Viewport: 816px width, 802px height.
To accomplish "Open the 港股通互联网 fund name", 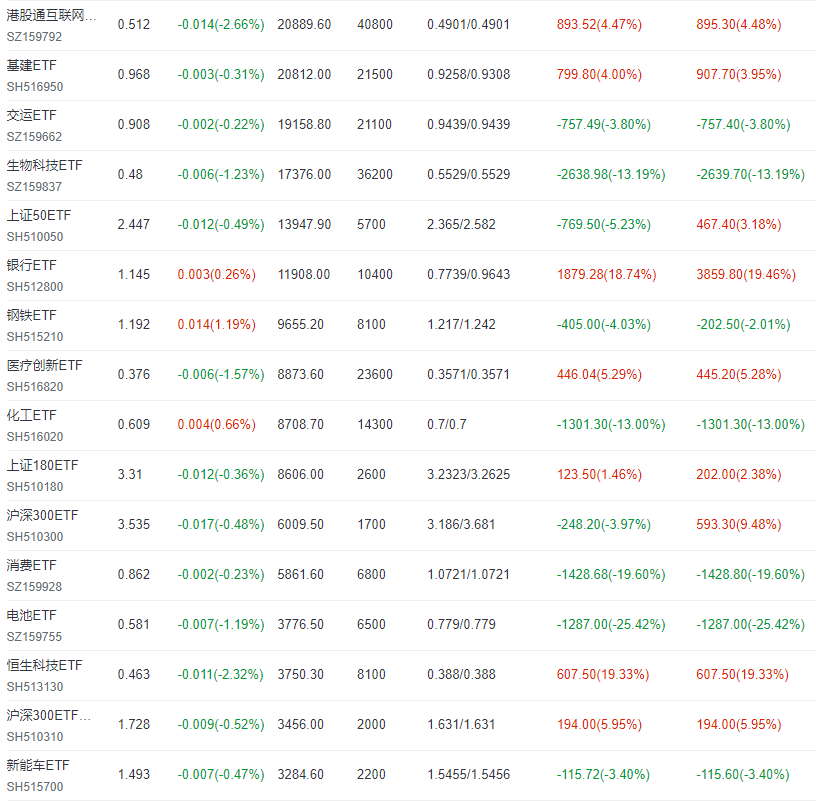I will (51, 16).
